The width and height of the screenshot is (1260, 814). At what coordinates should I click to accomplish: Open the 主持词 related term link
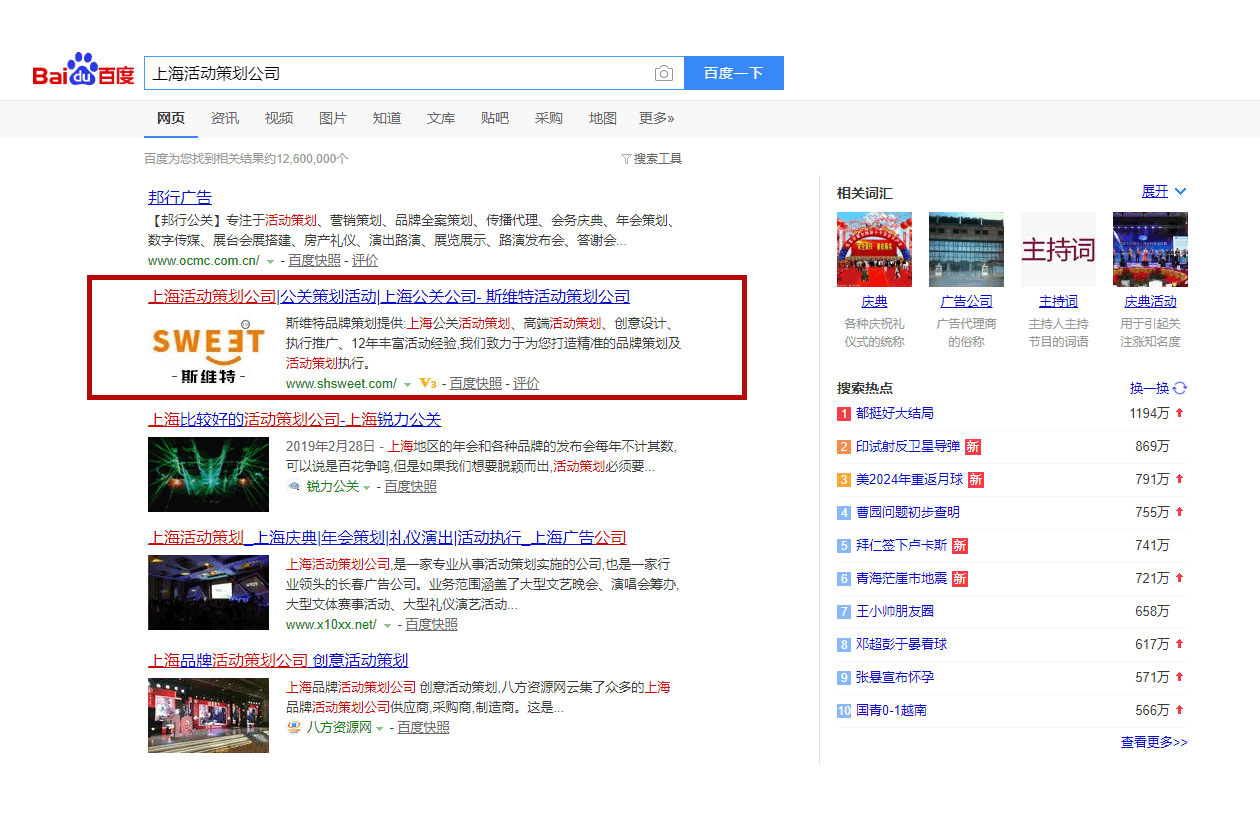pos(1058,301)
